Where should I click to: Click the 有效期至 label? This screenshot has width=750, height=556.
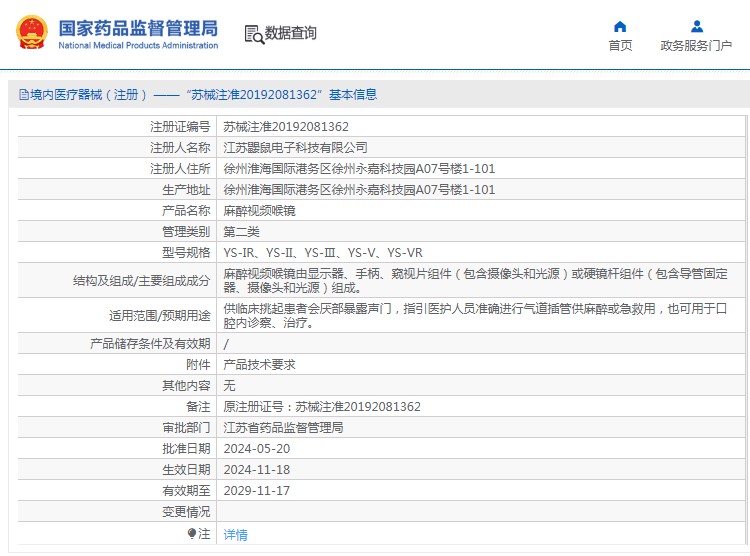click(186, 491)
